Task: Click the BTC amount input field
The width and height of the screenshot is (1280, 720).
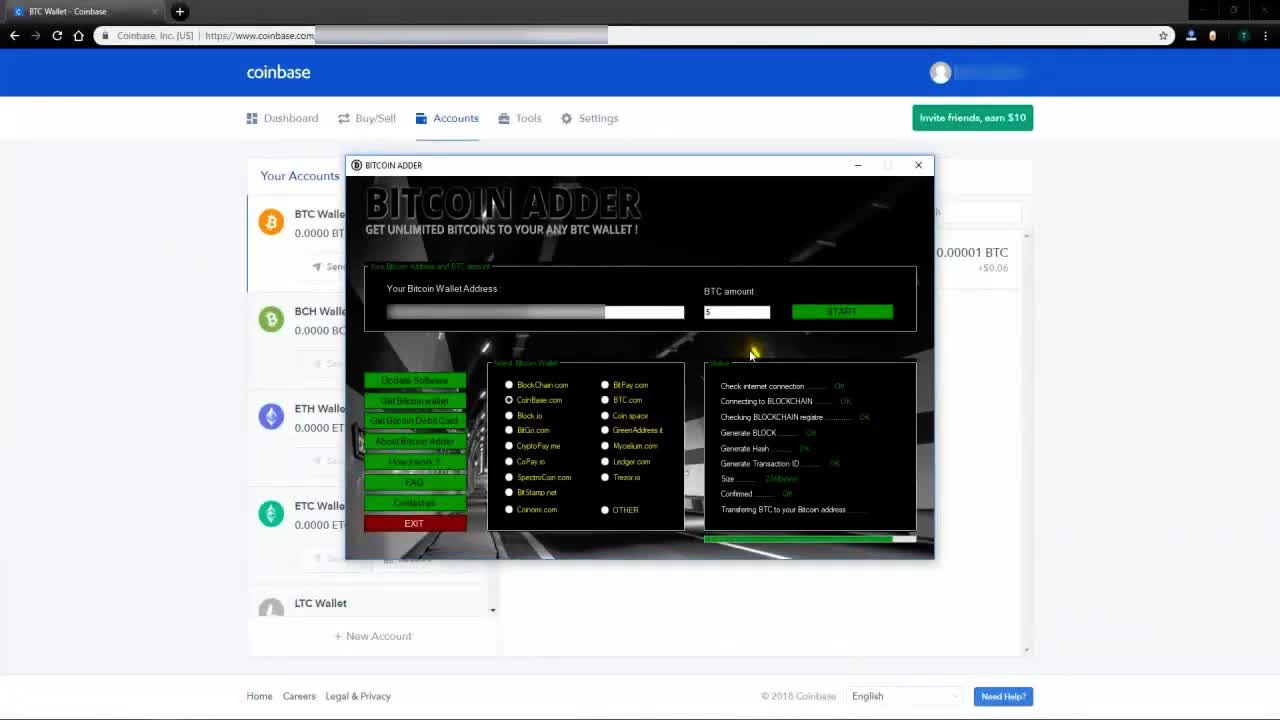Action: pos(737,312)
